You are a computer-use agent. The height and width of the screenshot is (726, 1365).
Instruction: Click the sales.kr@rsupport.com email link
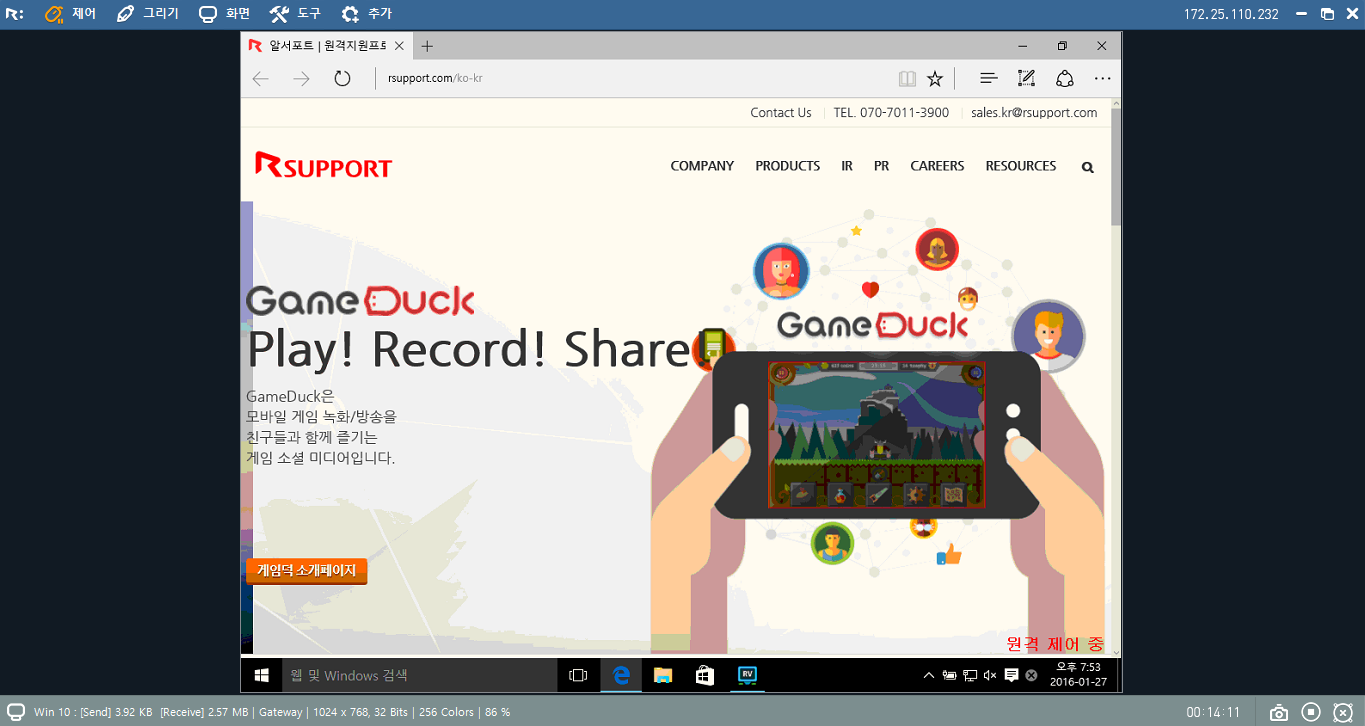(1034, 113)
